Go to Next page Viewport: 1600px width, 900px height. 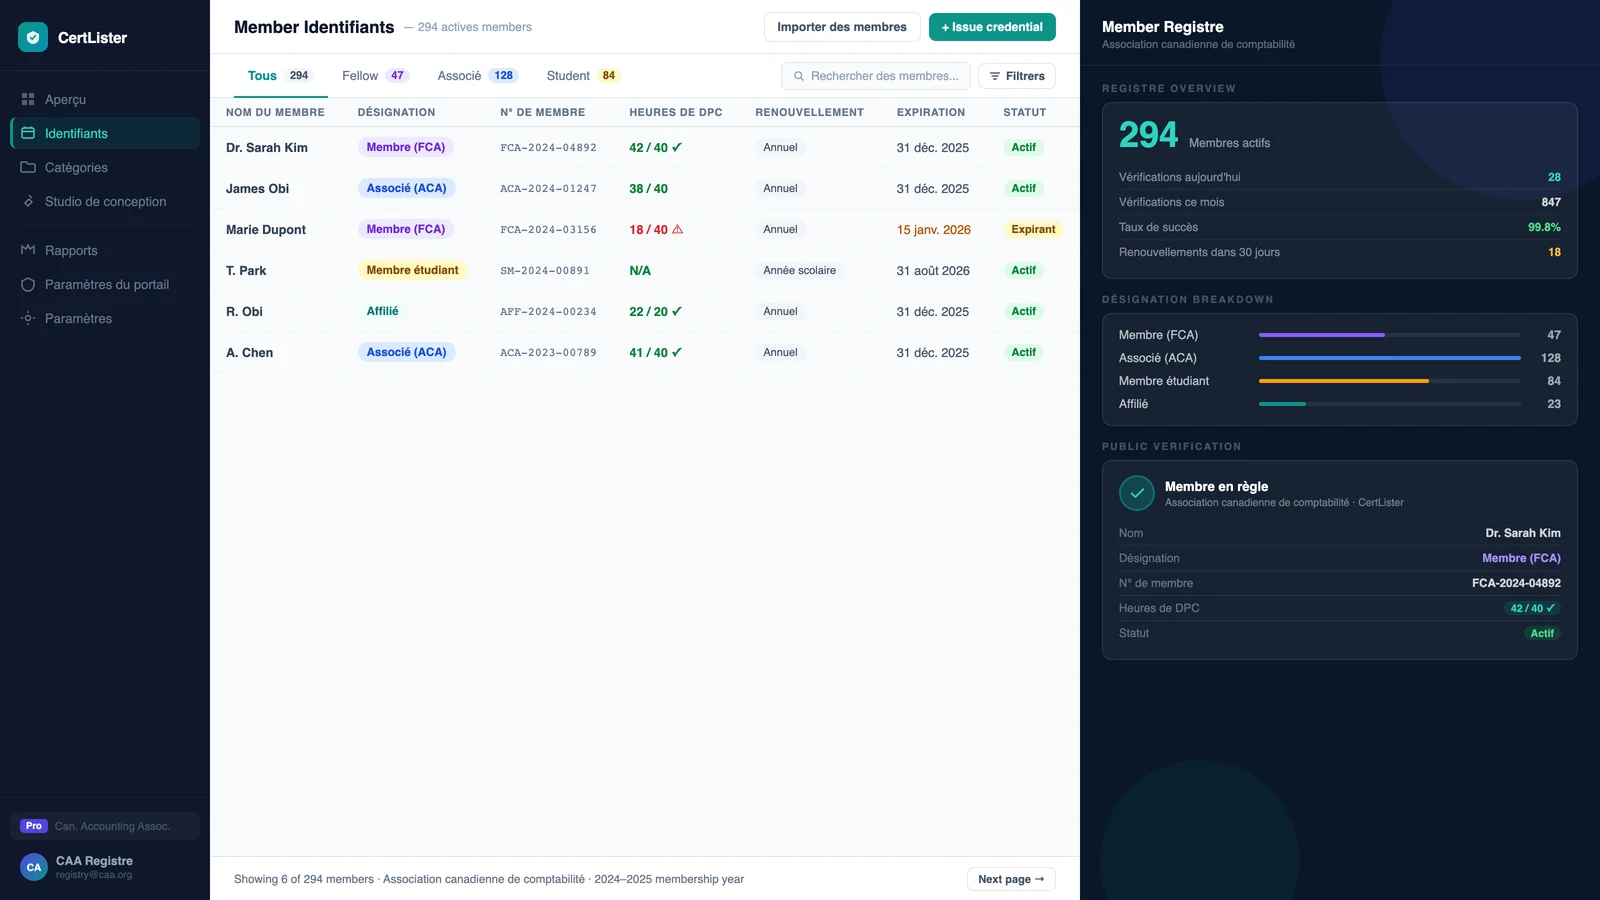[x=1011, y=879]
